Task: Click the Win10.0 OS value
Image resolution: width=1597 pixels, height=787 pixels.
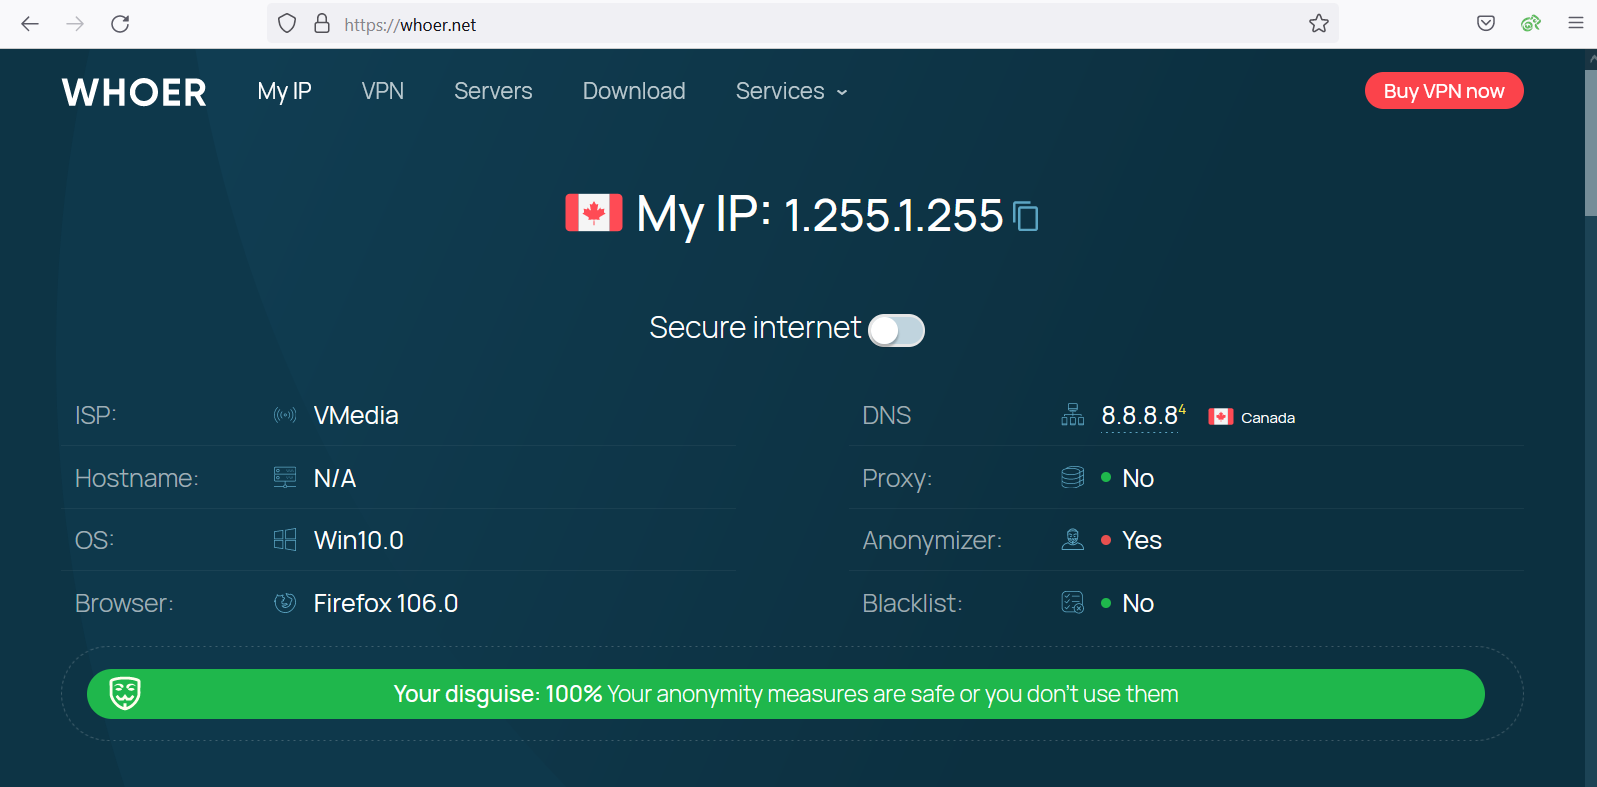Action: click(x=359, y=540)
